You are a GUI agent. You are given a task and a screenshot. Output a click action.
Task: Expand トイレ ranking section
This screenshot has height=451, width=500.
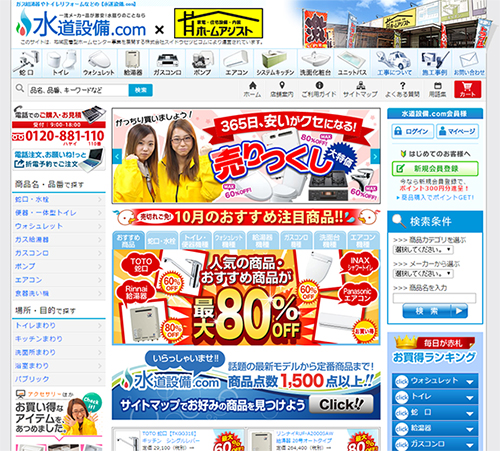[x=435, y=397]
